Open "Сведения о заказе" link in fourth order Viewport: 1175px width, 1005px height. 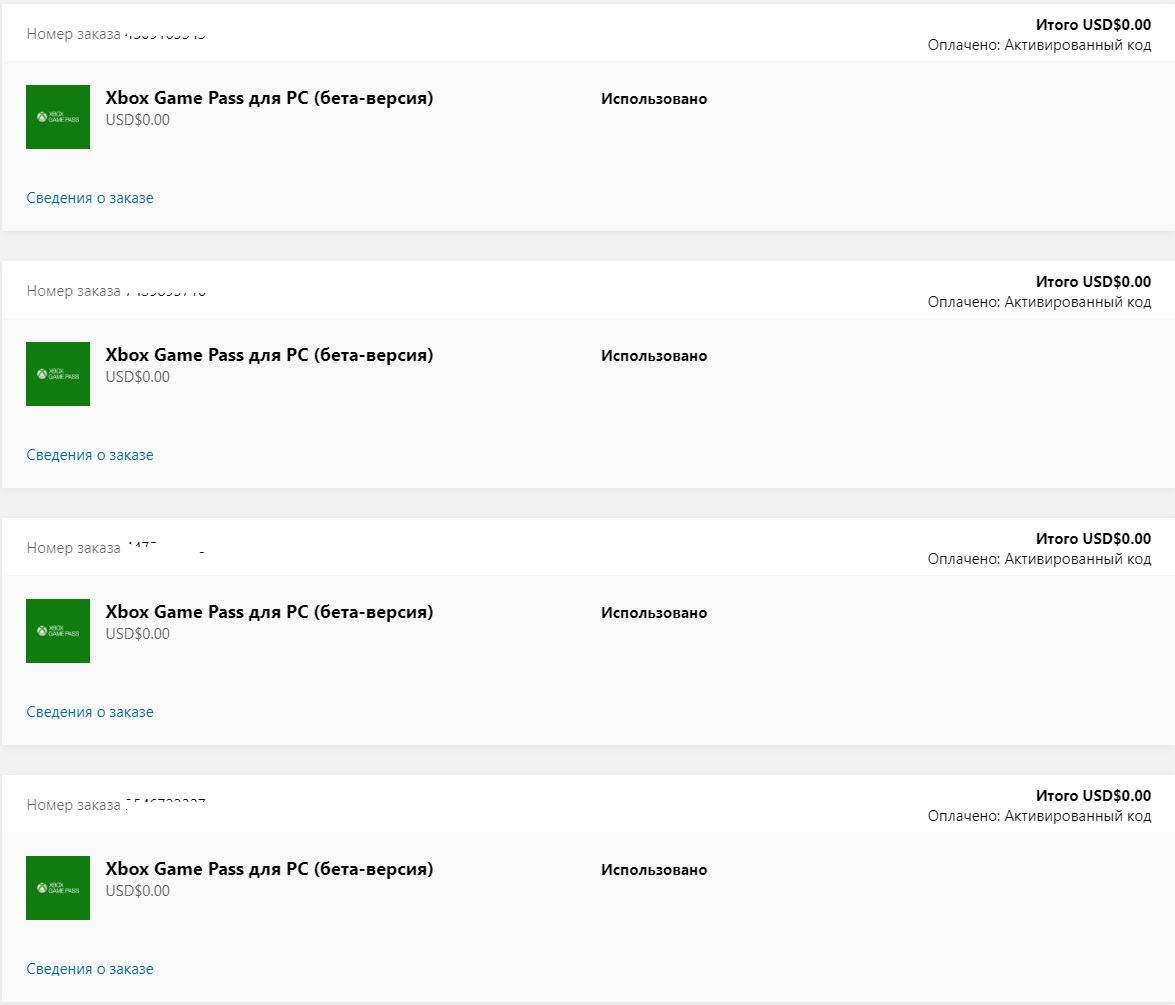[x=90, y=969]
